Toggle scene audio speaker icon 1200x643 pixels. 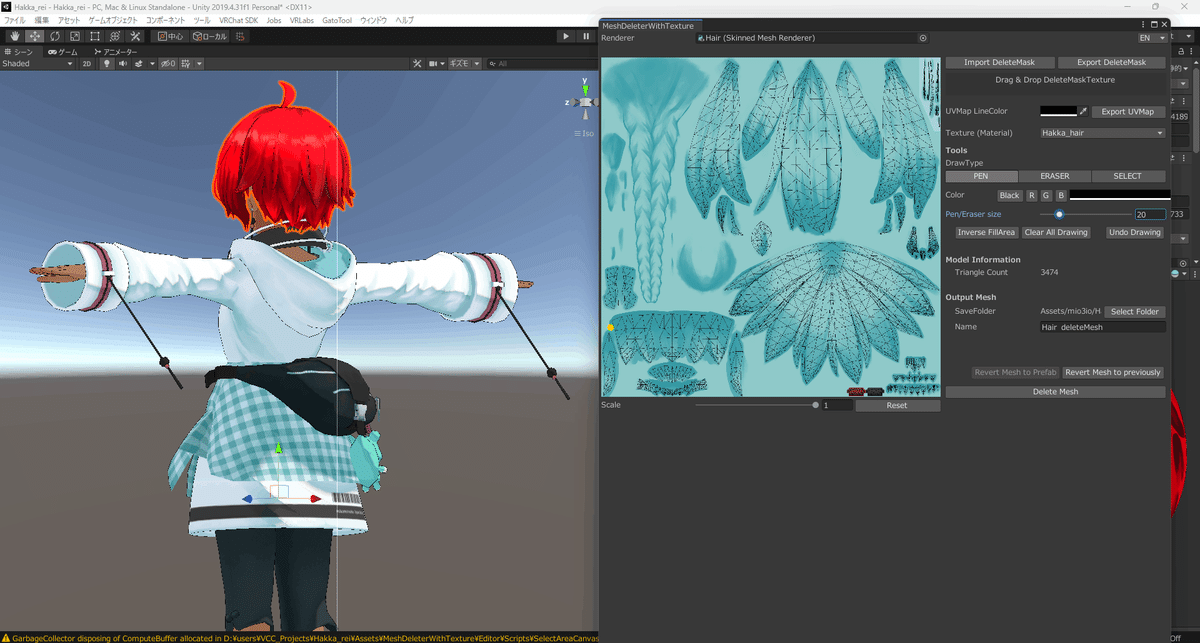122,63
